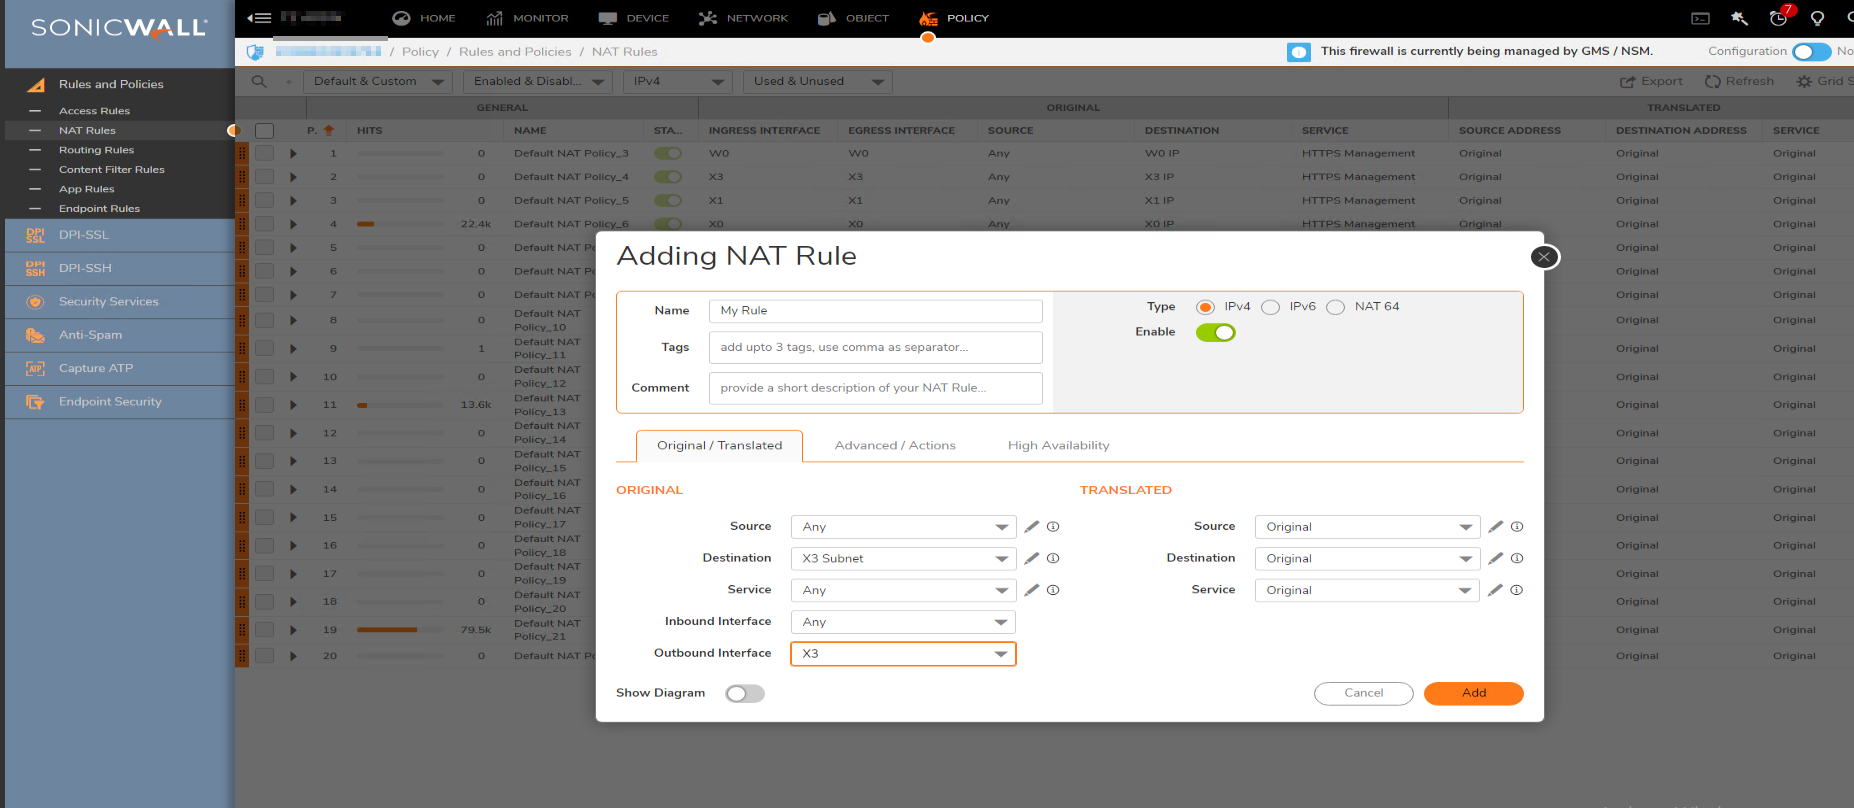
Task: Click the Tags input field
Action: [x=875, y=347]
